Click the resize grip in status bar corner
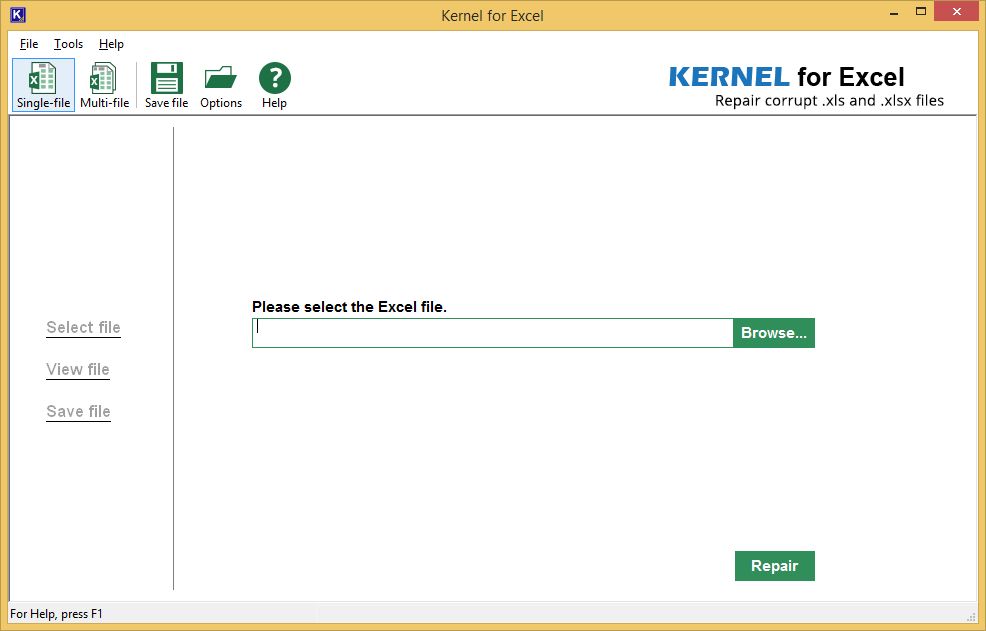This screenshot has width=986, height=631. point(971,617)
